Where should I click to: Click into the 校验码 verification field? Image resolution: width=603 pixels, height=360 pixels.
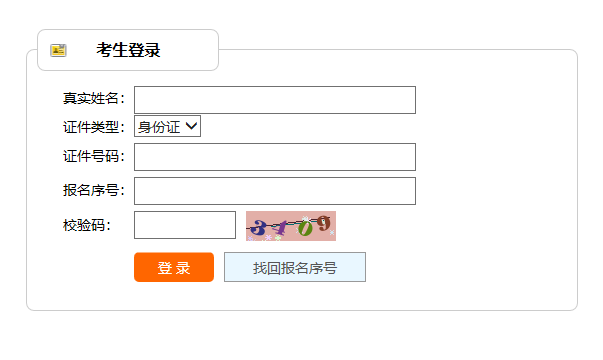click(x=185, y=225)
